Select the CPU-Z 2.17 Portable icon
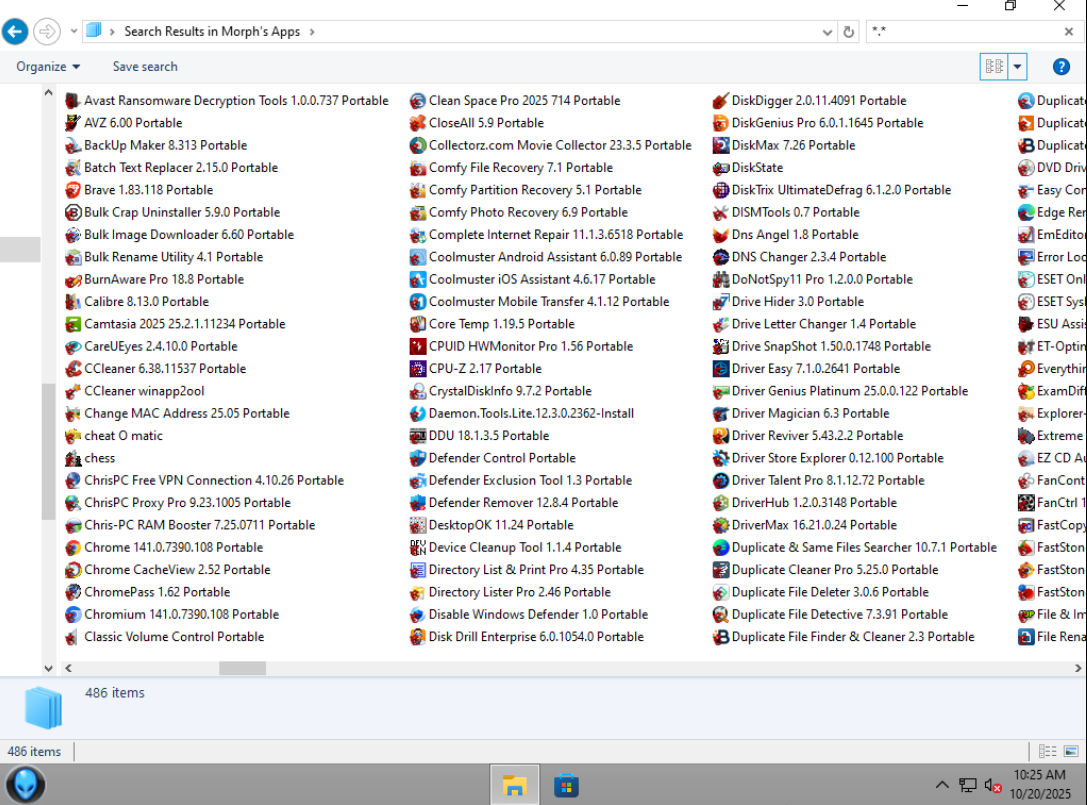Screen dimensions: 1087x805 point(417,369)
